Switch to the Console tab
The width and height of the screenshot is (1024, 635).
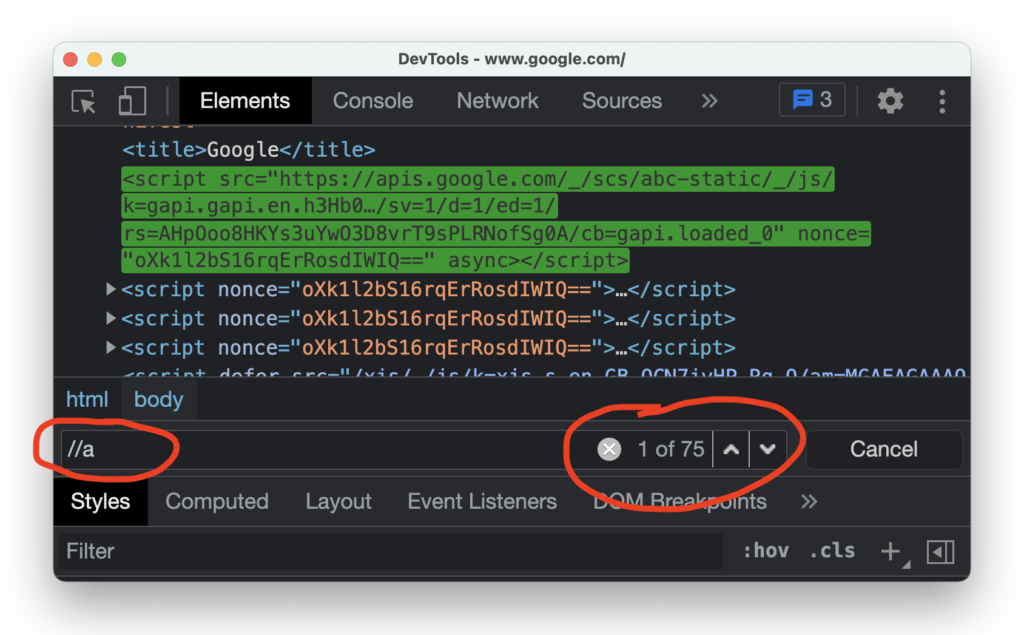(373, 101)
